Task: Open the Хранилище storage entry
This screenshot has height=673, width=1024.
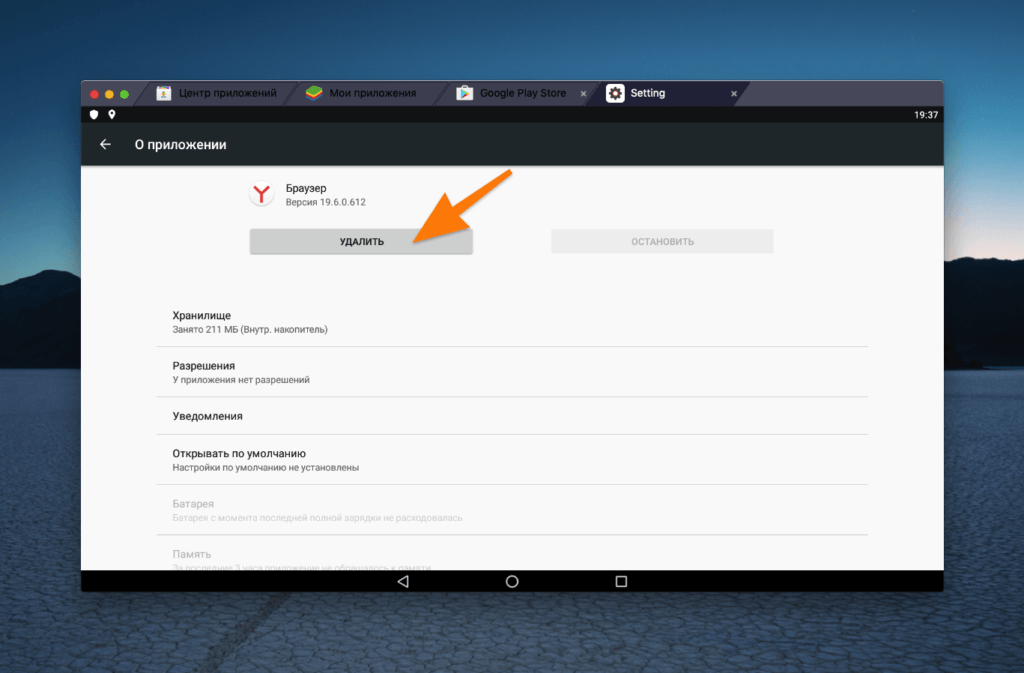Action: coord(512,322)
